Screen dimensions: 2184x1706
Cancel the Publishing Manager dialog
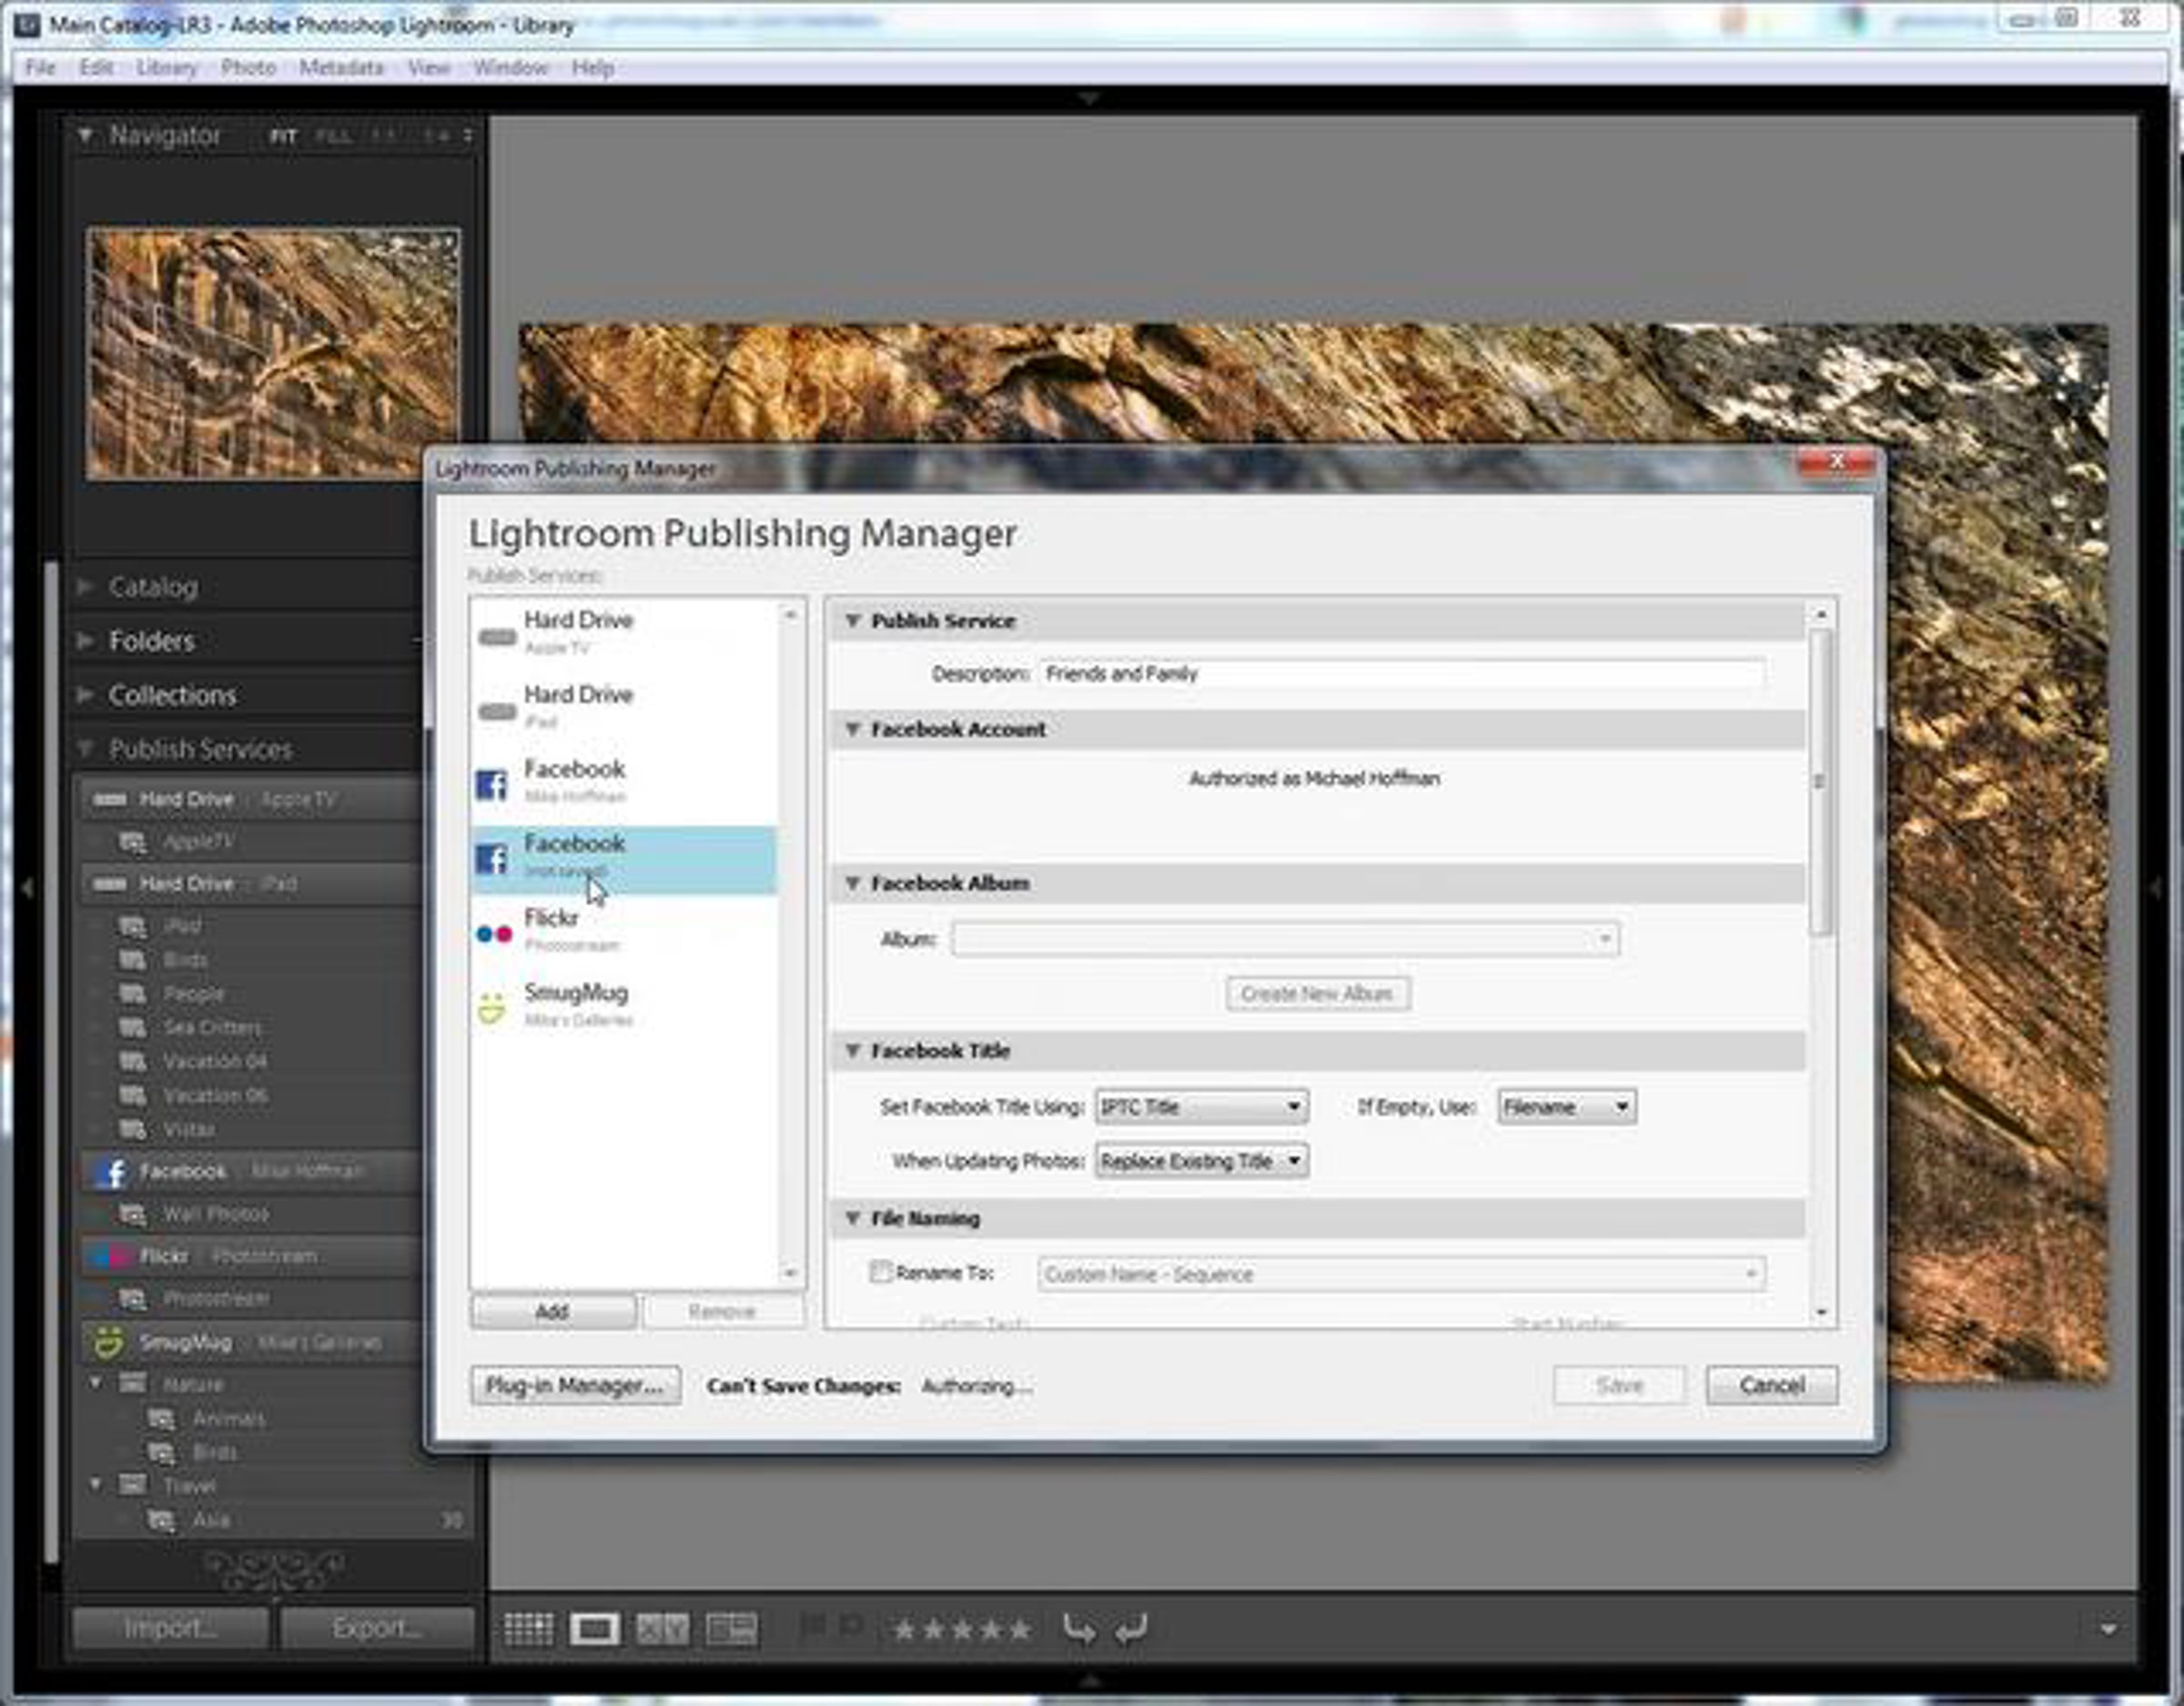click(1771, 1386)
